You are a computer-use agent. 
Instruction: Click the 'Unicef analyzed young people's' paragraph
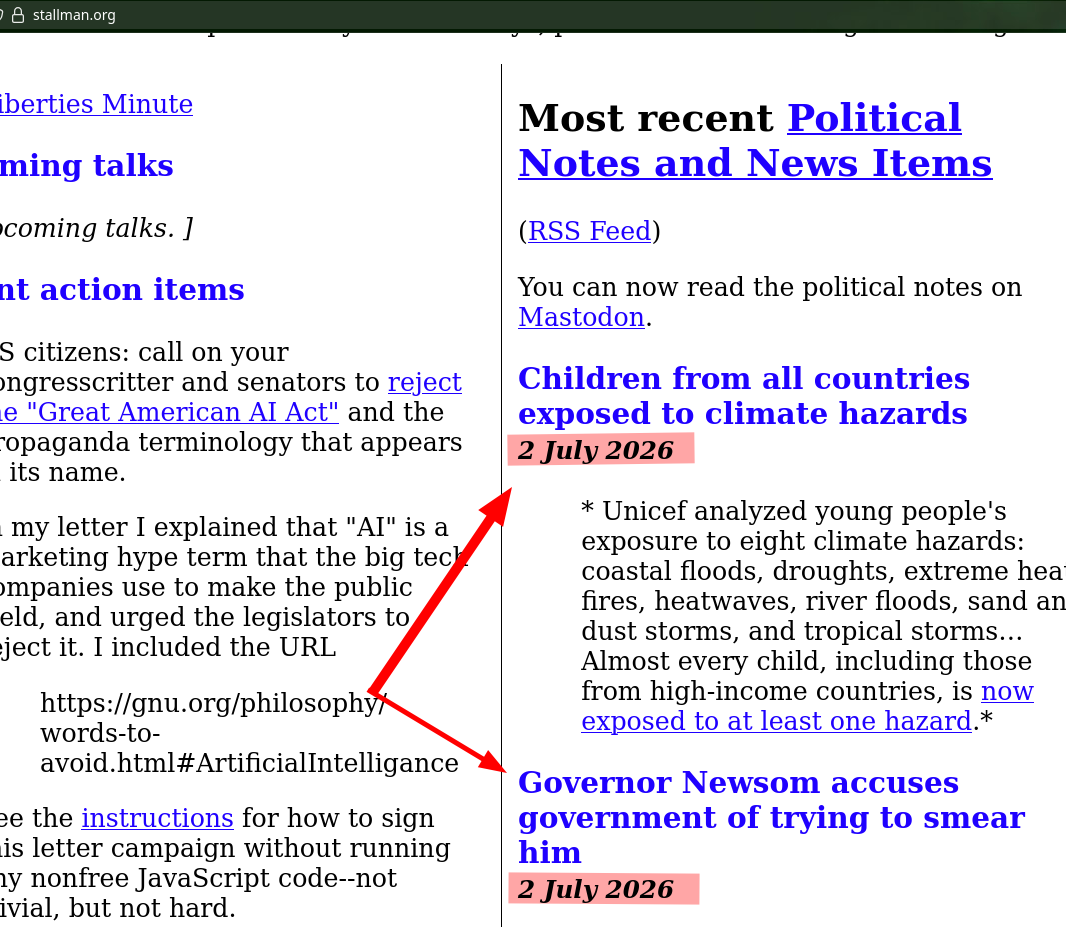823,616
